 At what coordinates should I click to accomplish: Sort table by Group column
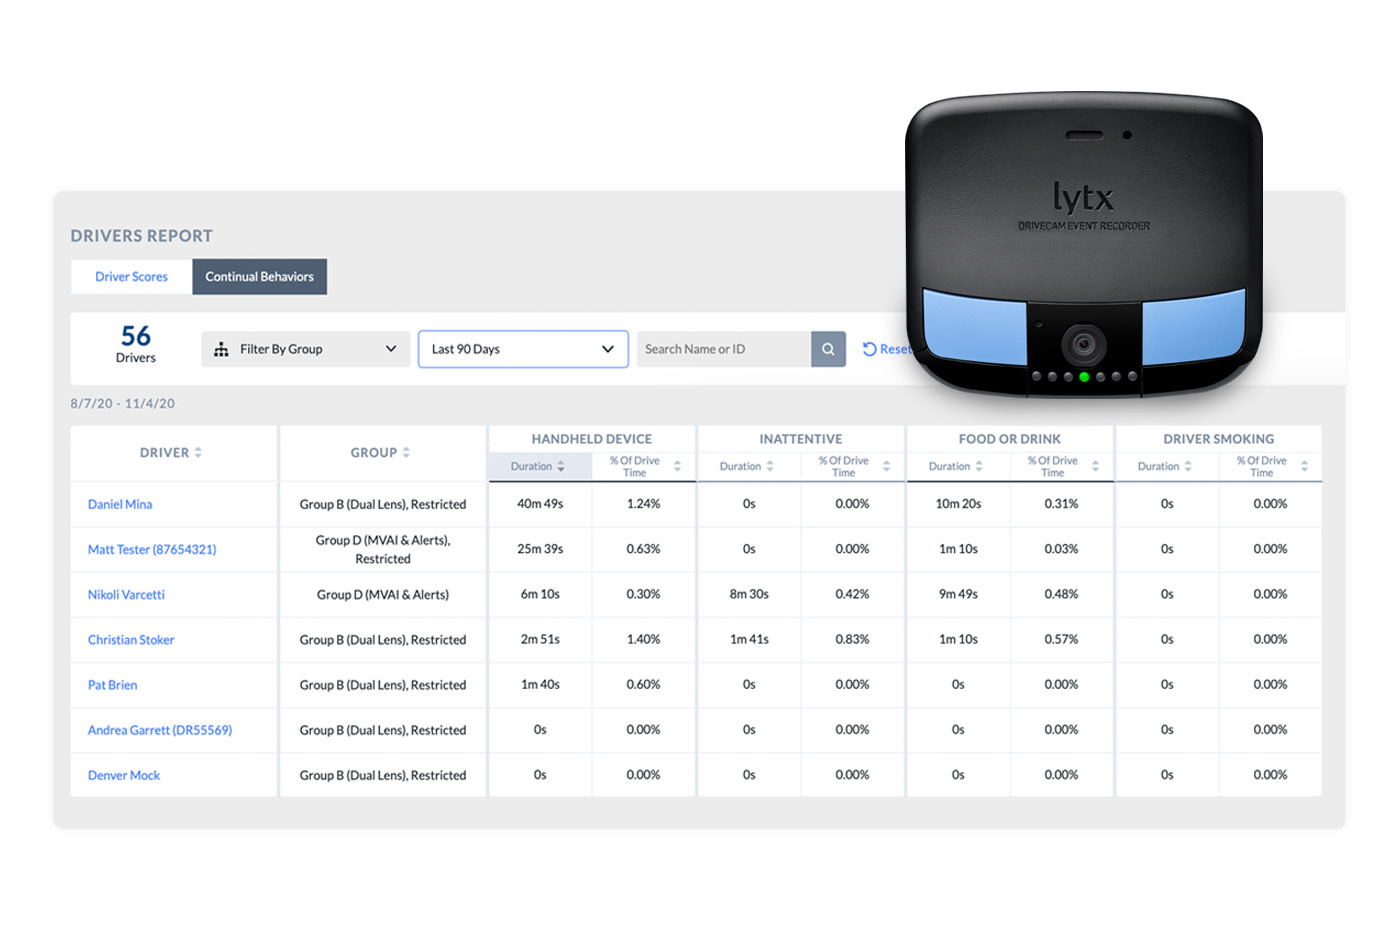[380, 453]
